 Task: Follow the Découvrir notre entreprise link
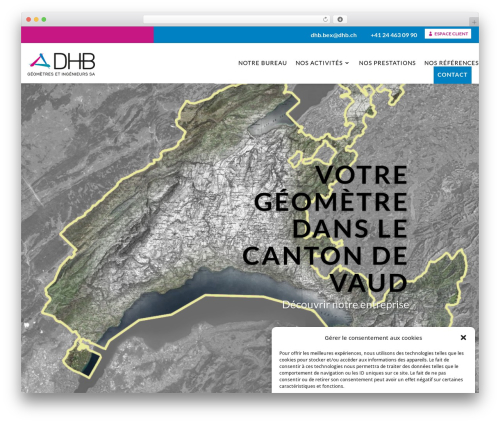(x=345, y=305)
